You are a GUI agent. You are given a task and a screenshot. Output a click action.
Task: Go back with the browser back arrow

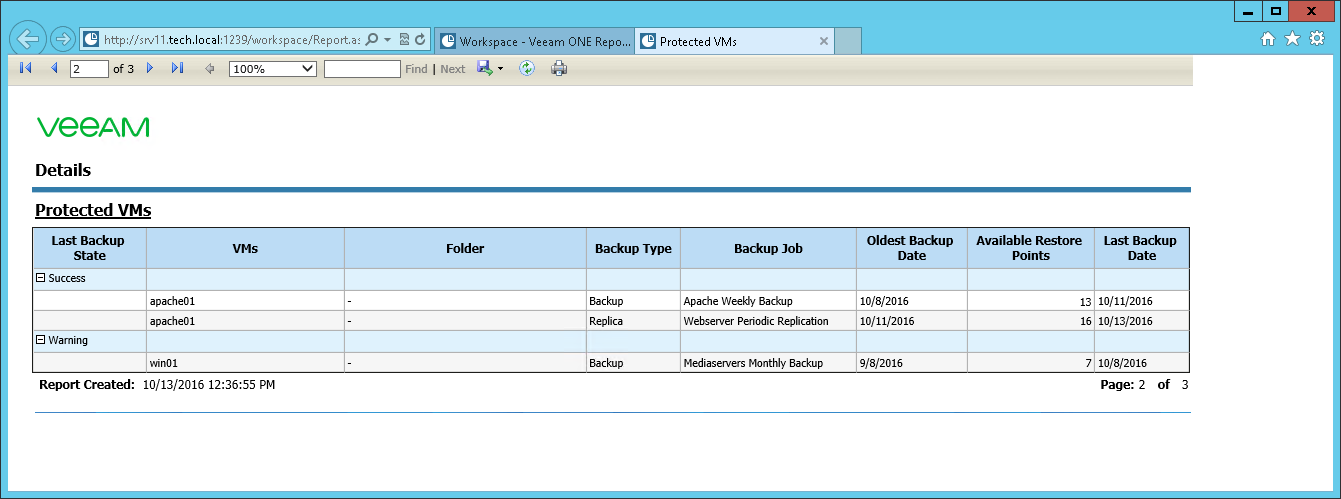tap(28, 39)
